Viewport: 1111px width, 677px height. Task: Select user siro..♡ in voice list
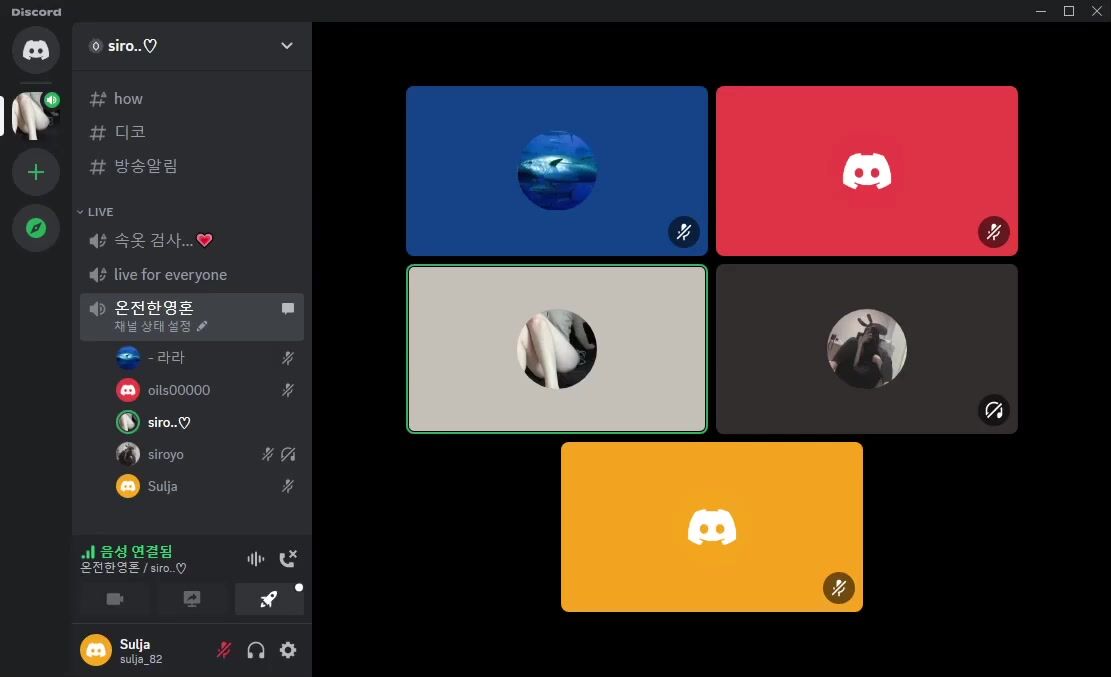(x=205, y=423)
